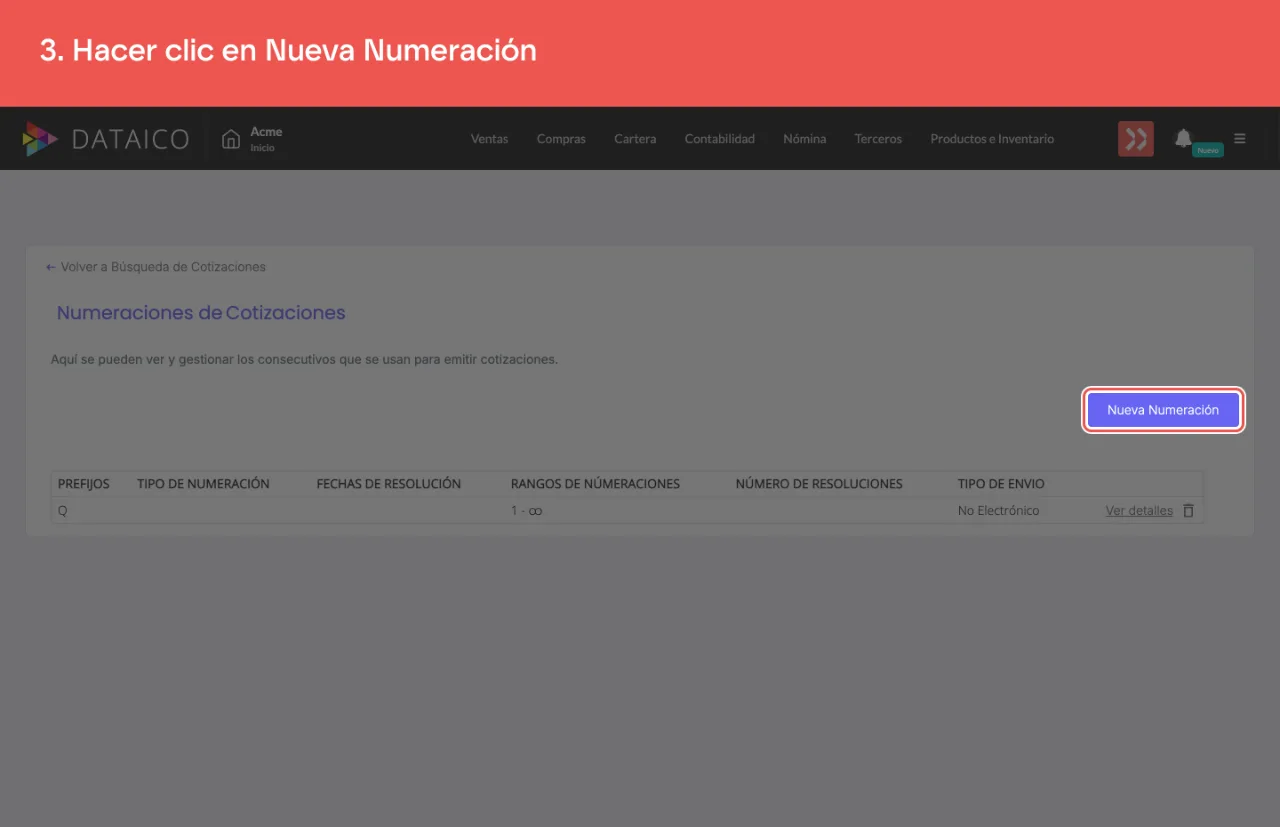1280x827 pixels.
Task: Open the Nómina menu
Action: (x=804, y=139)
